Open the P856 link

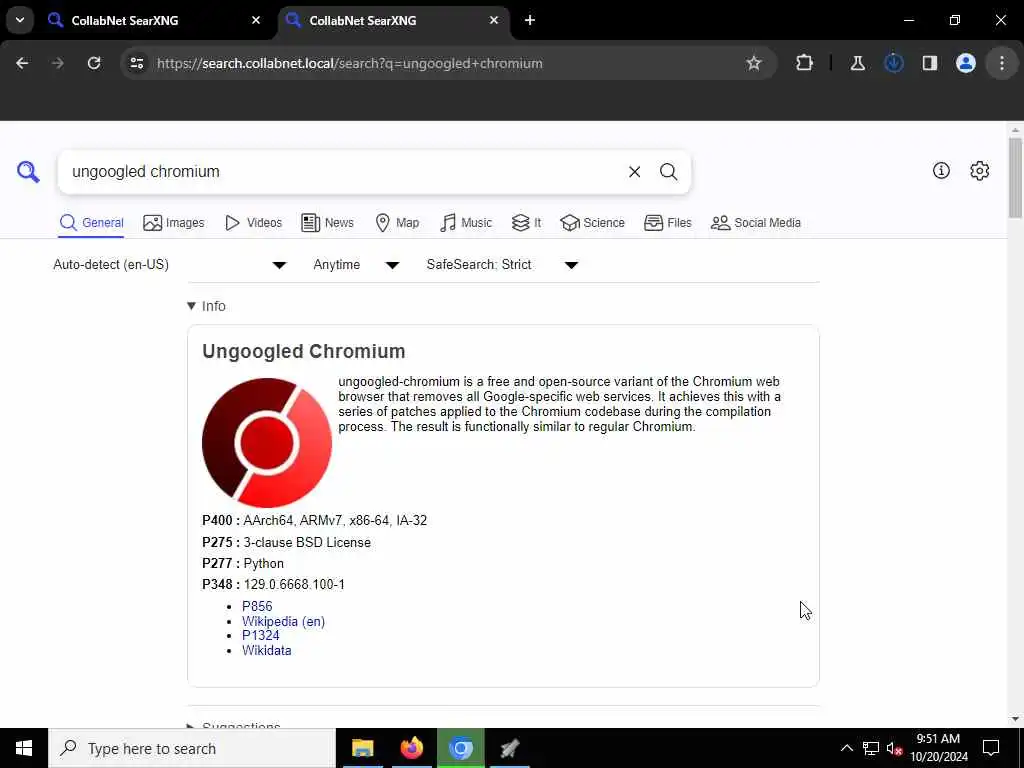tap(257, 606)
